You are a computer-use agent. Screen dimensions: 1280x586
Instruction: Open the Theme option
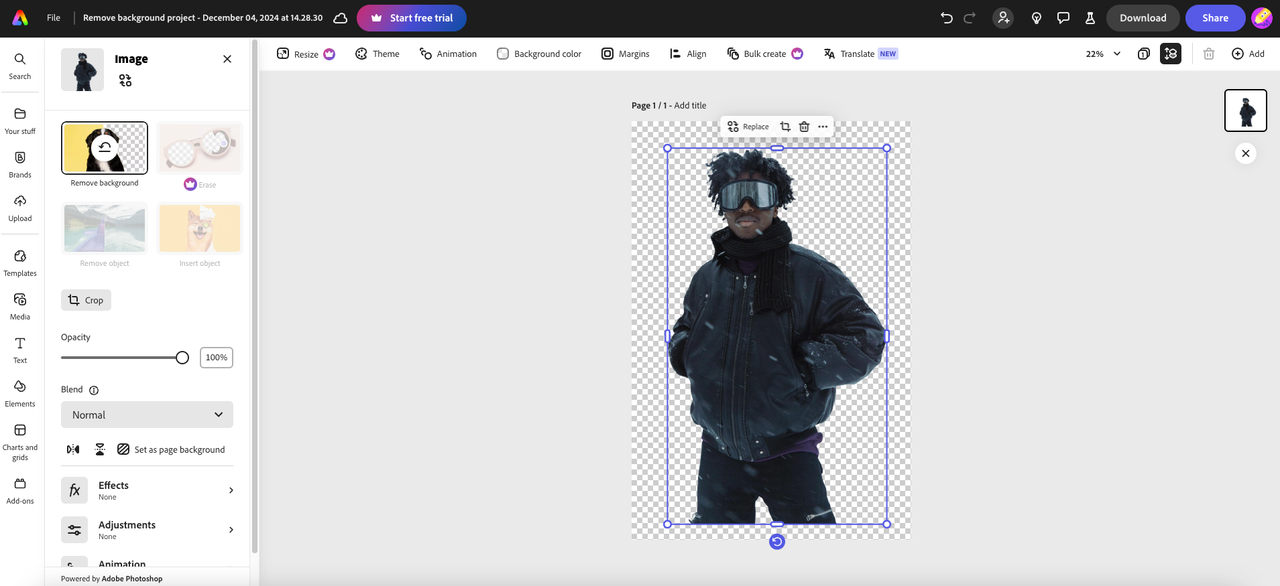pos(377,54)
